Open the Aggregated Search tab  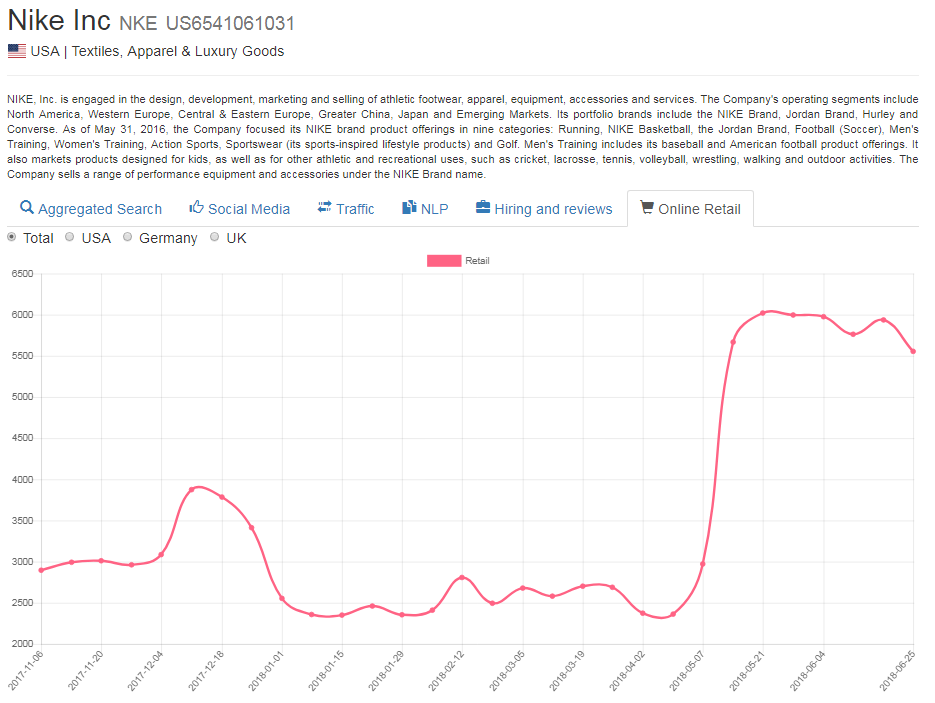point(99,209)
